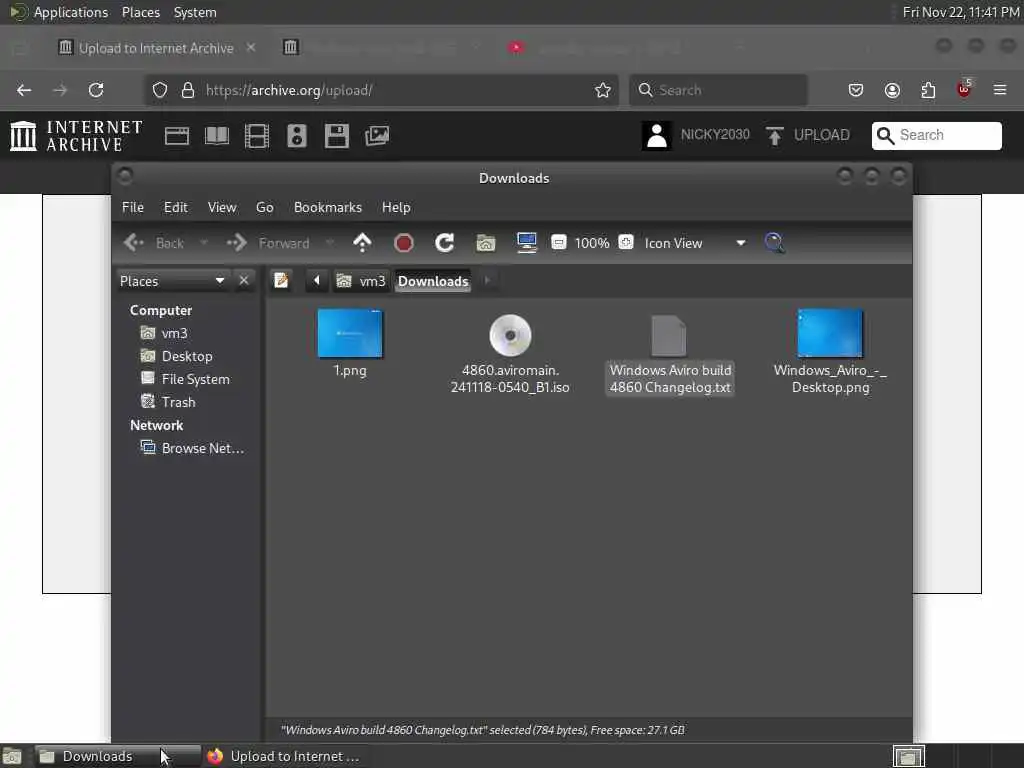
Task: Toggle text-based location bar edit icon
Action: 281,281
